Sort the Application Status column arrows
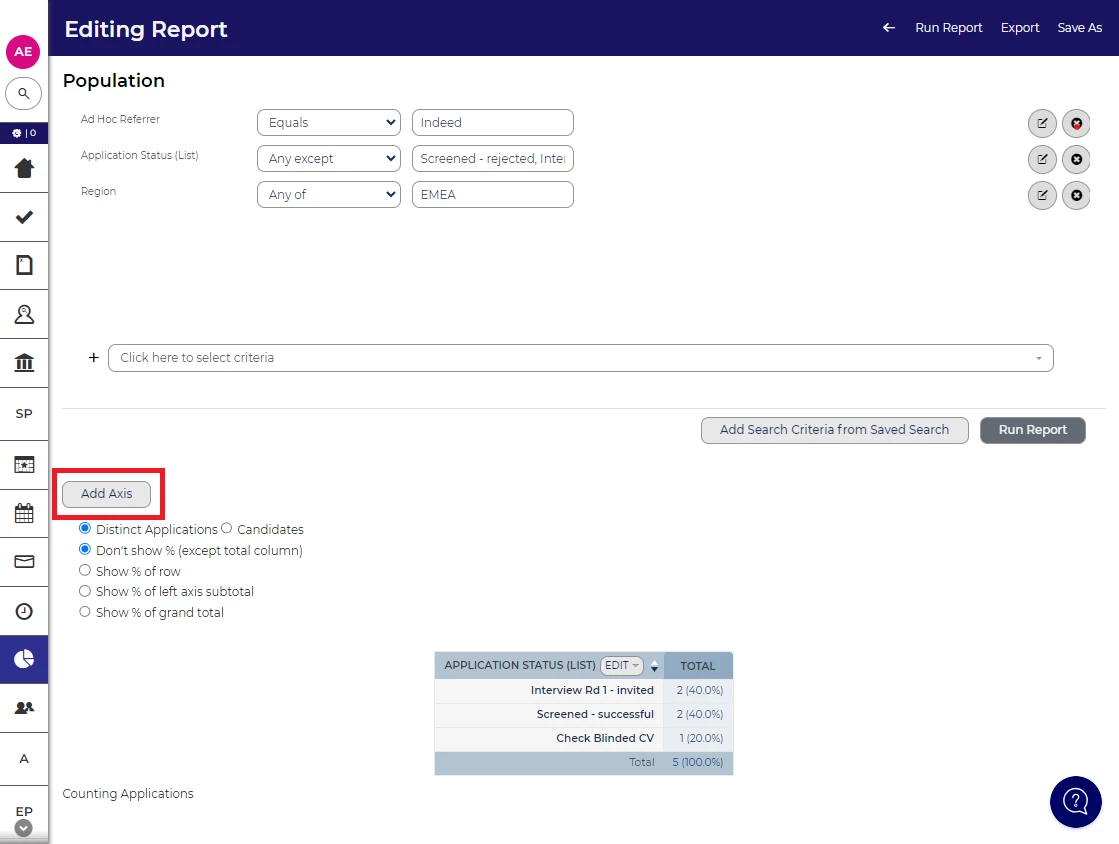Screen dimensions: 1119x844 pos(654,667)
